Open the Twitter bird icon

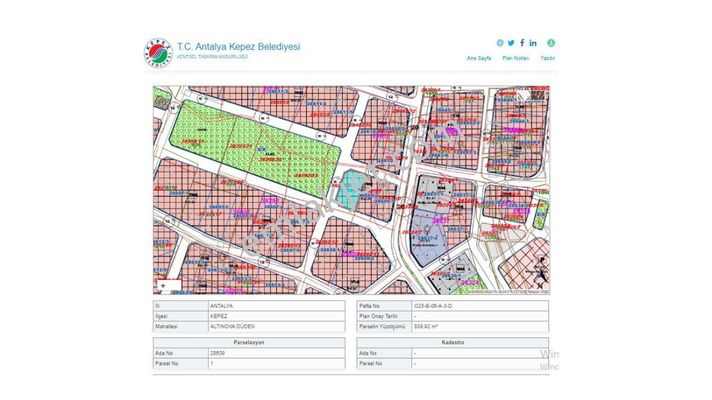pos(511,43)
